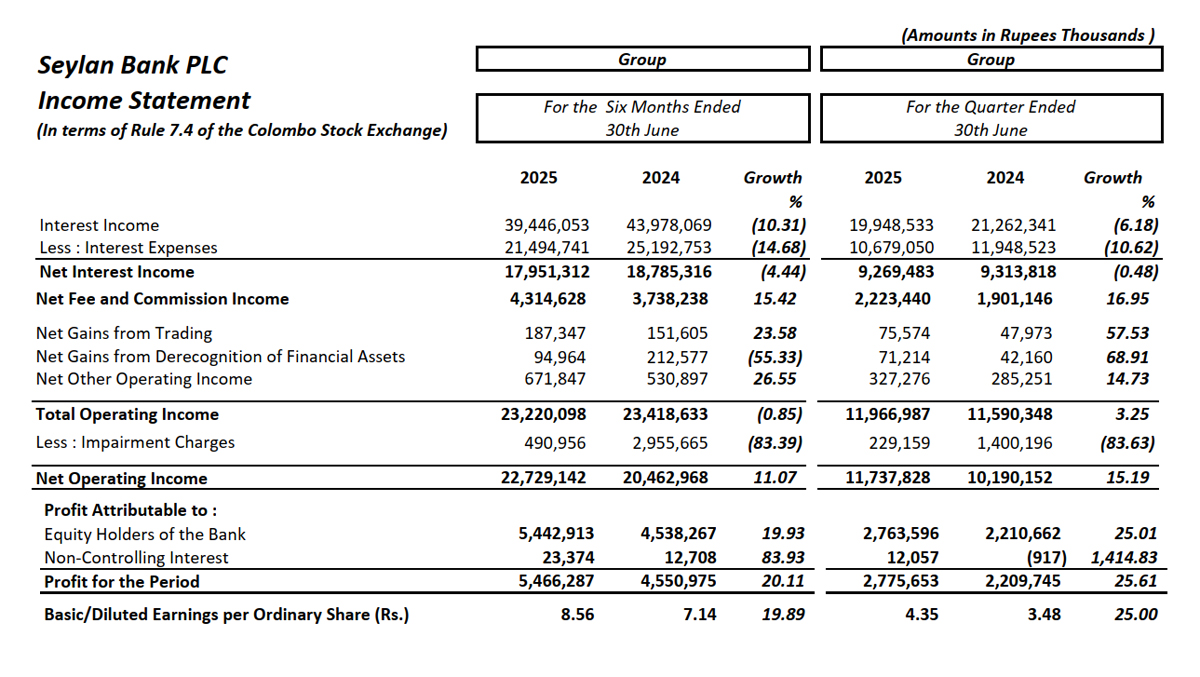This screenshot has height=677, width=1200.
Task: Select the 'Interest Income' row label
Action: point(99,225)
